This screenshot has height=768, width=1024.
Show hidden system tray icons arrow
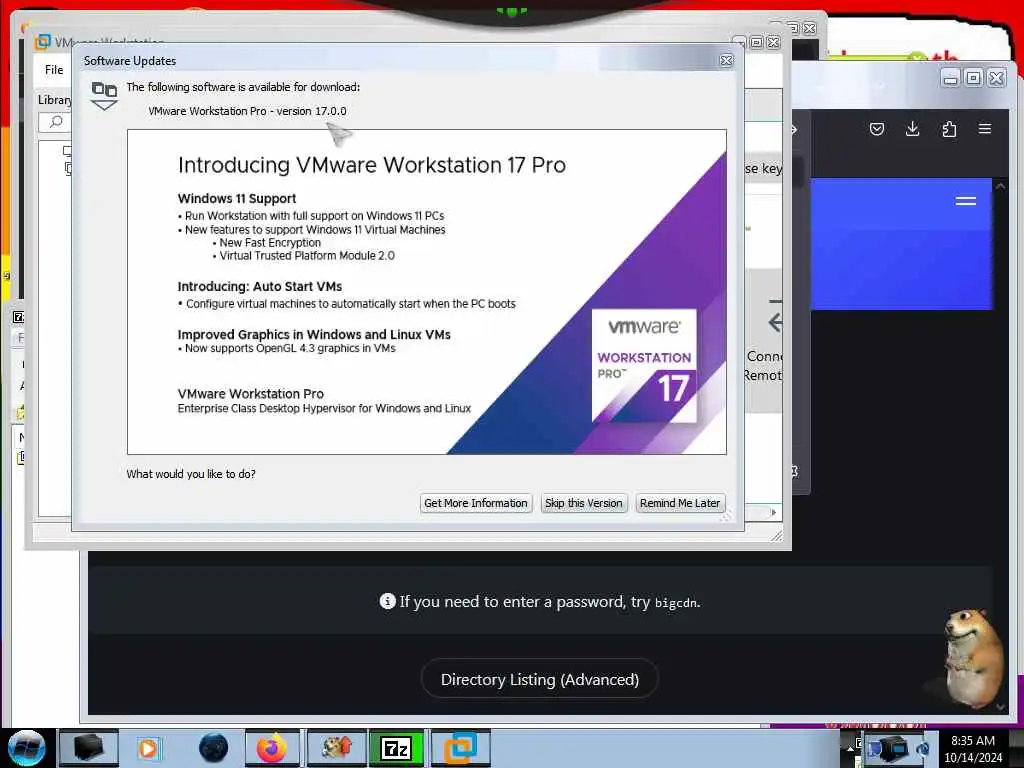[x=850, y=748]
